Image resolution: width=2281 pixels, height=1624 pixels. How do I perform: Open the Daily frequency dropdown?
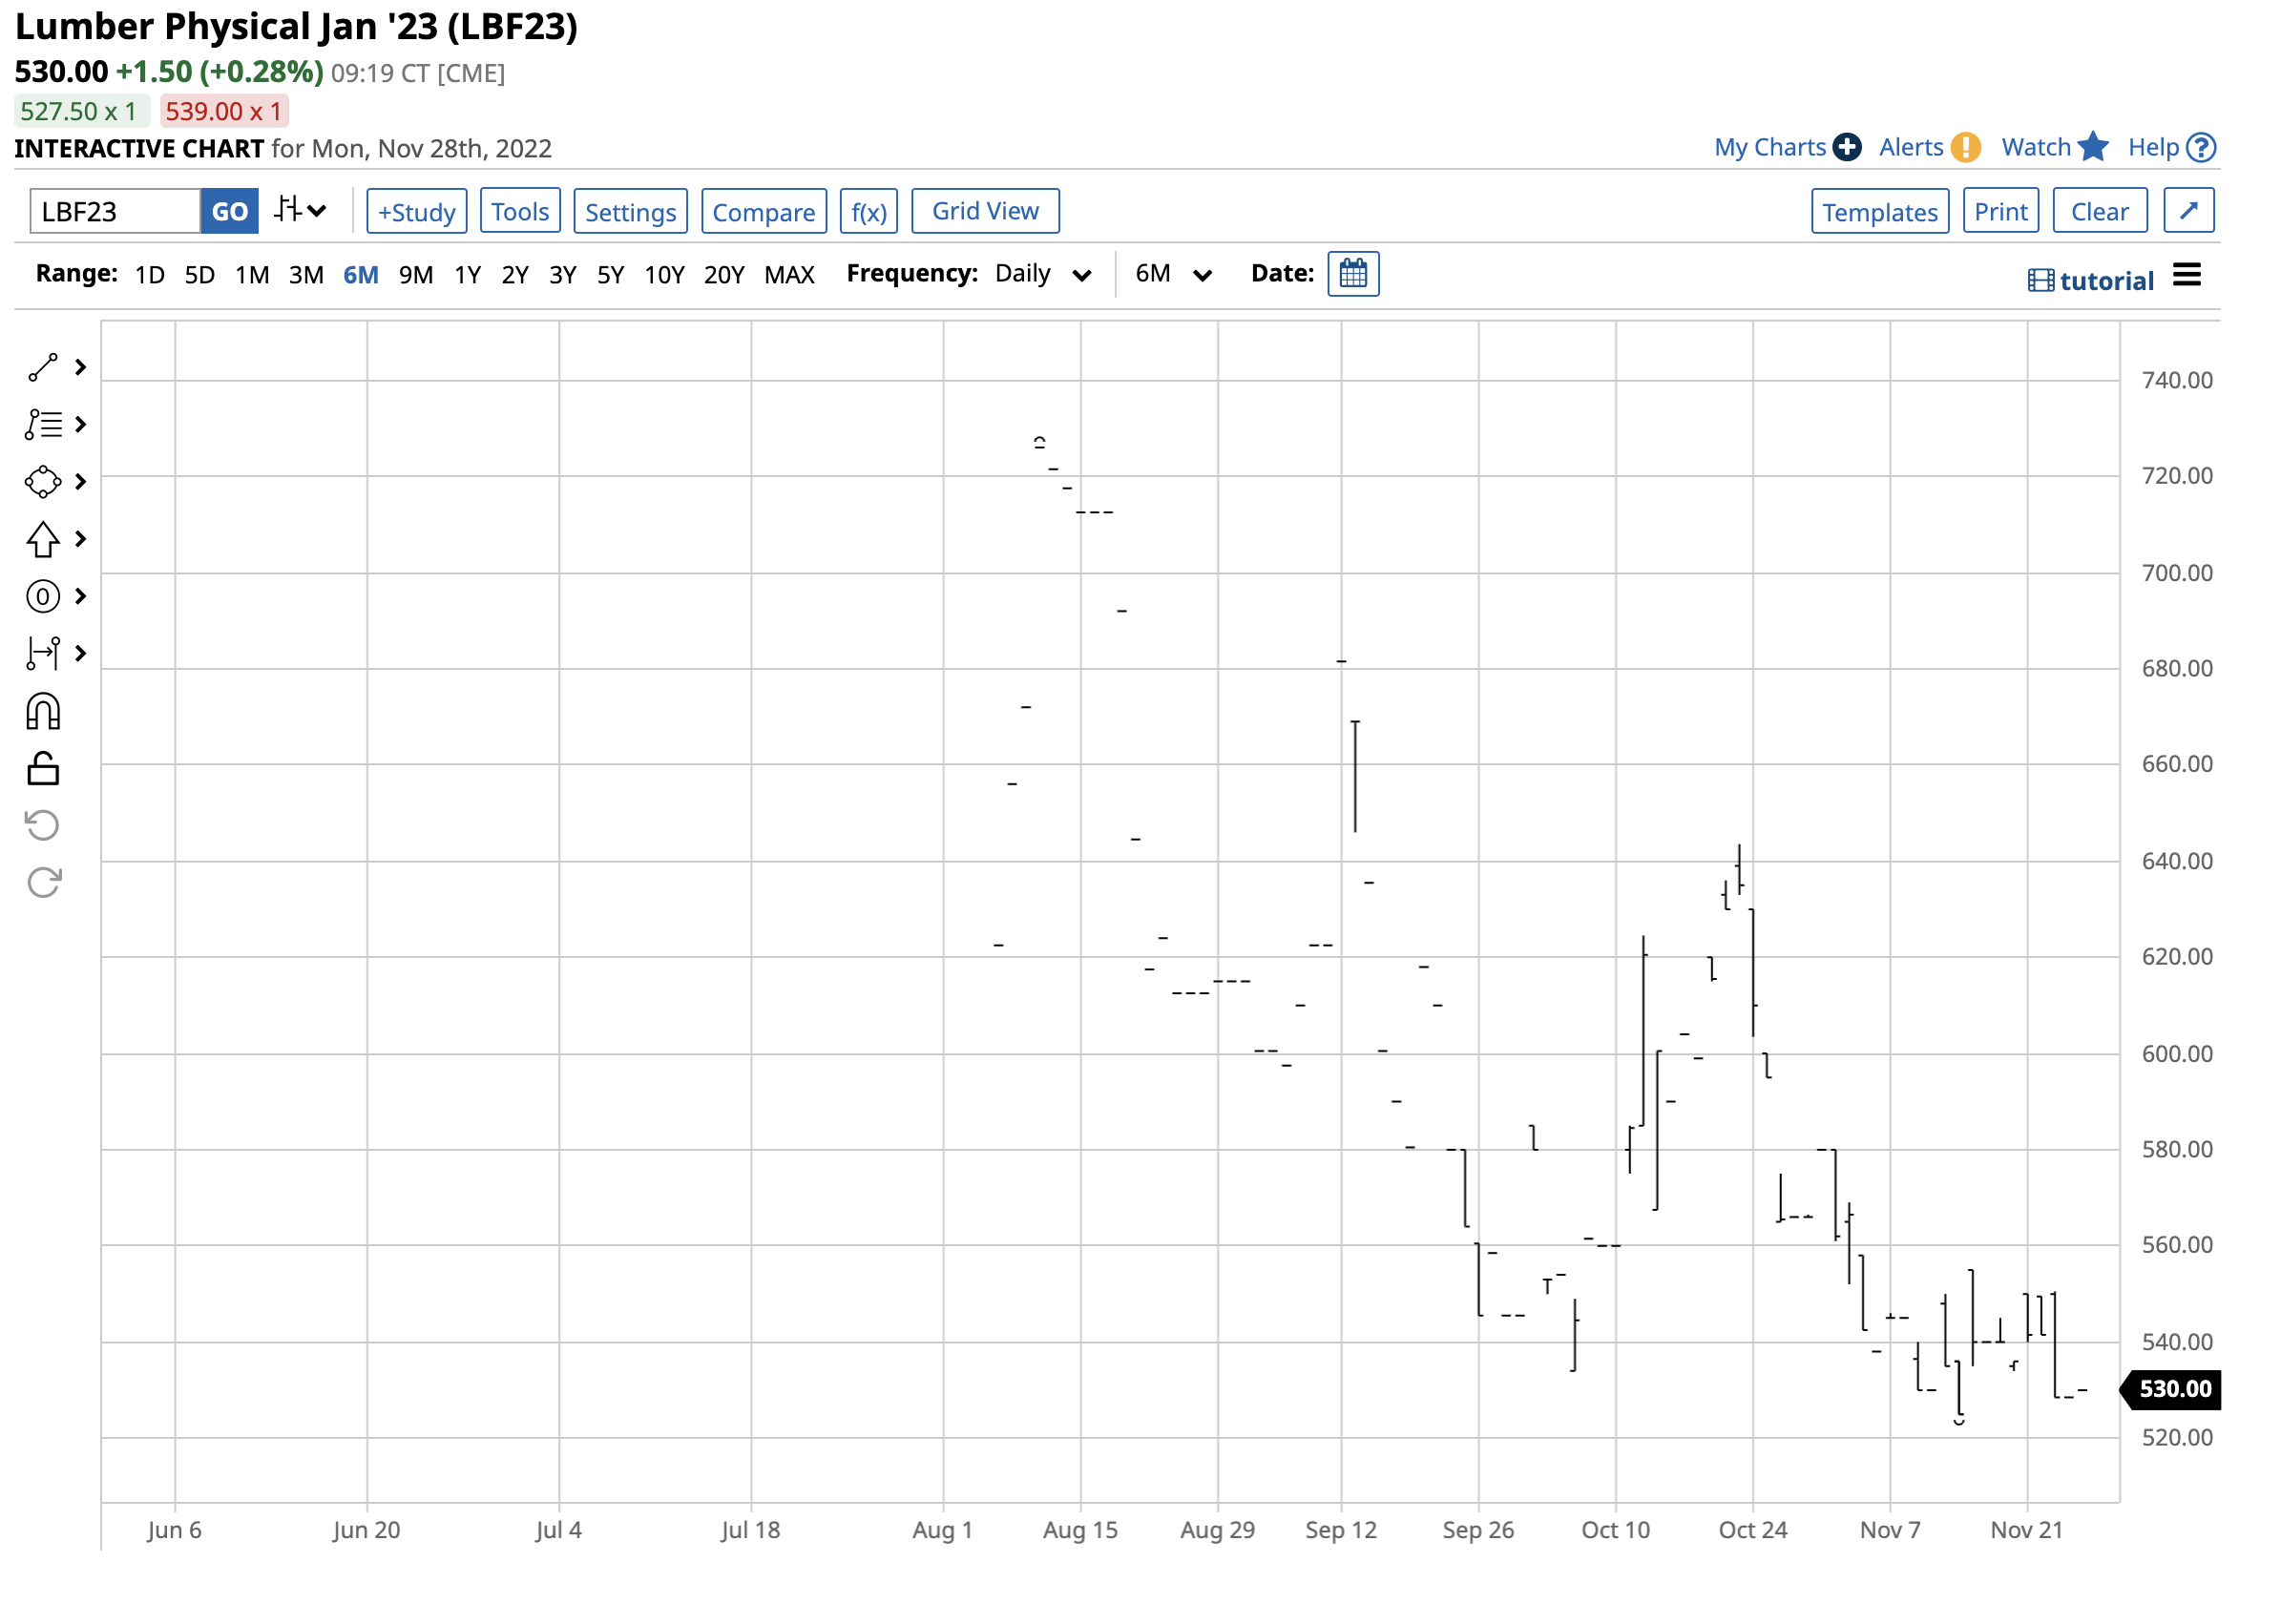[1042, 275]
